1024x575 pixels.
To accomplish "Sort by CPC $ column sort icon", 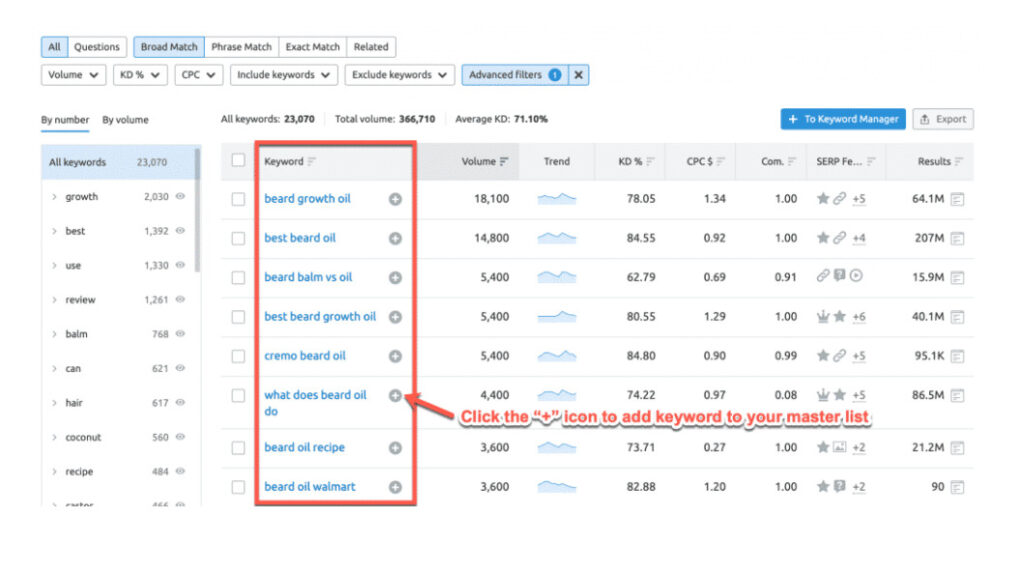I will tap(720, 161).
